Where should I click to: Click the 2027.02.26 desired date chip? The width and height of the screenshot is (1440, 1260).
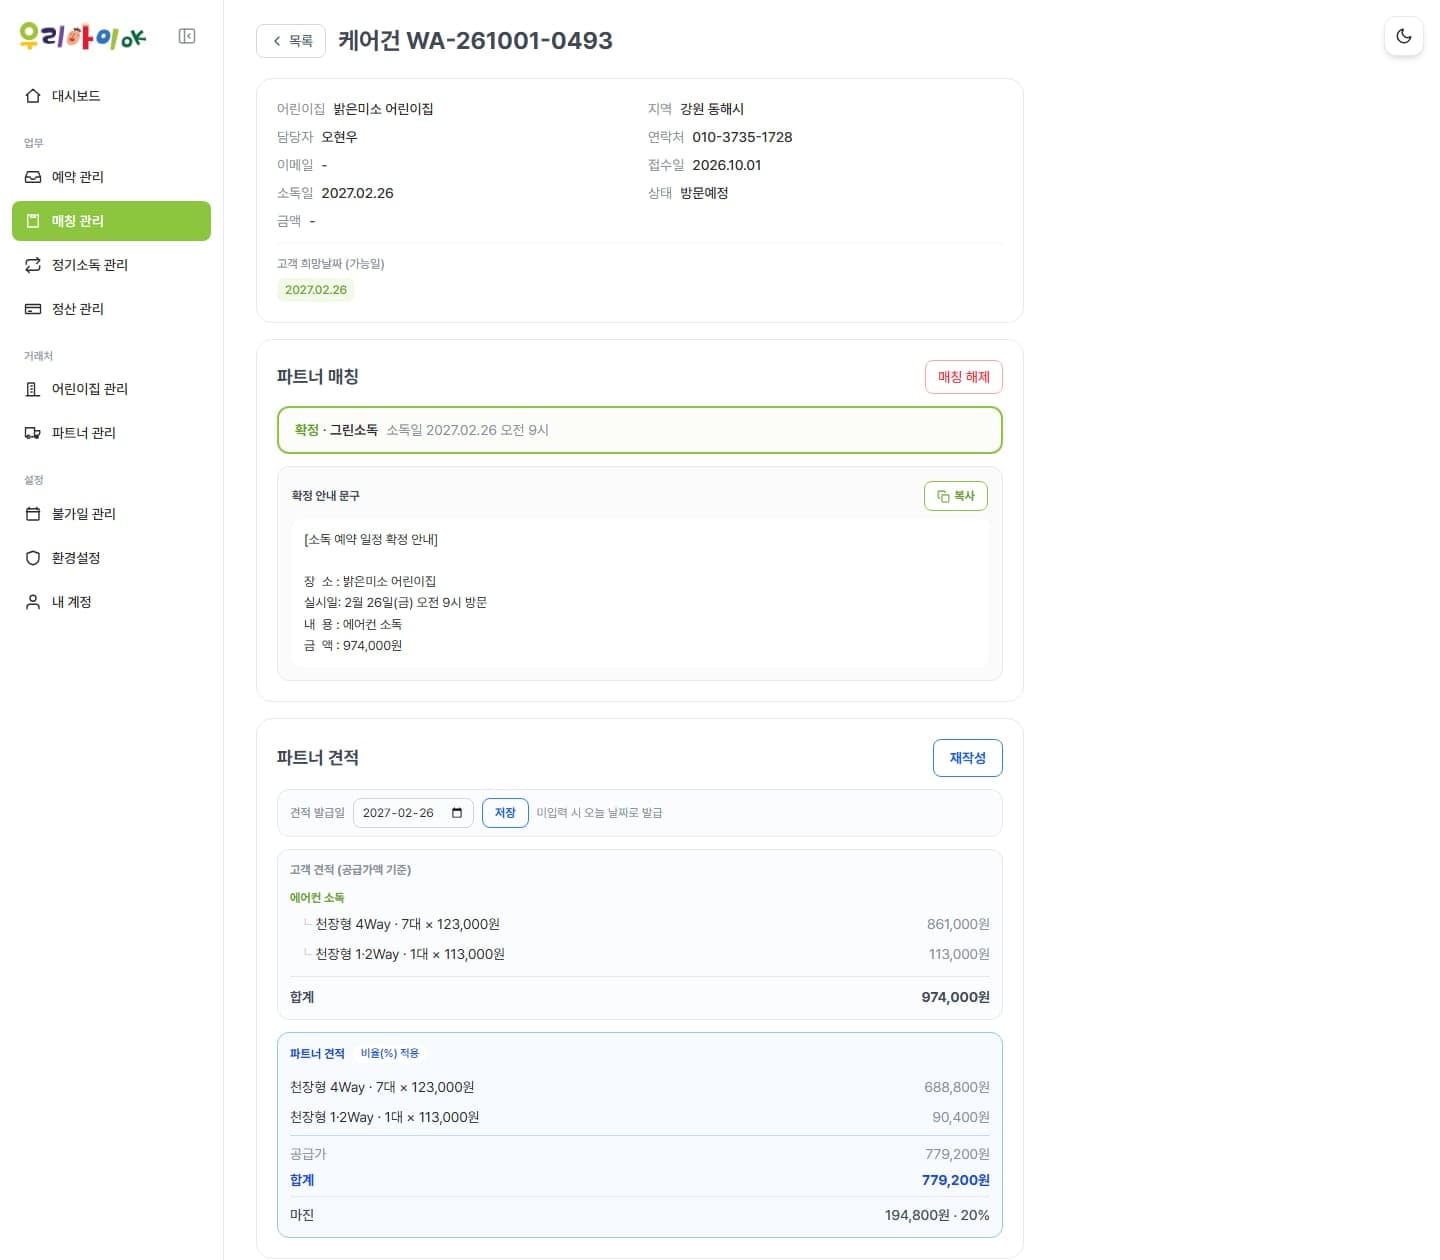[316, 290]
